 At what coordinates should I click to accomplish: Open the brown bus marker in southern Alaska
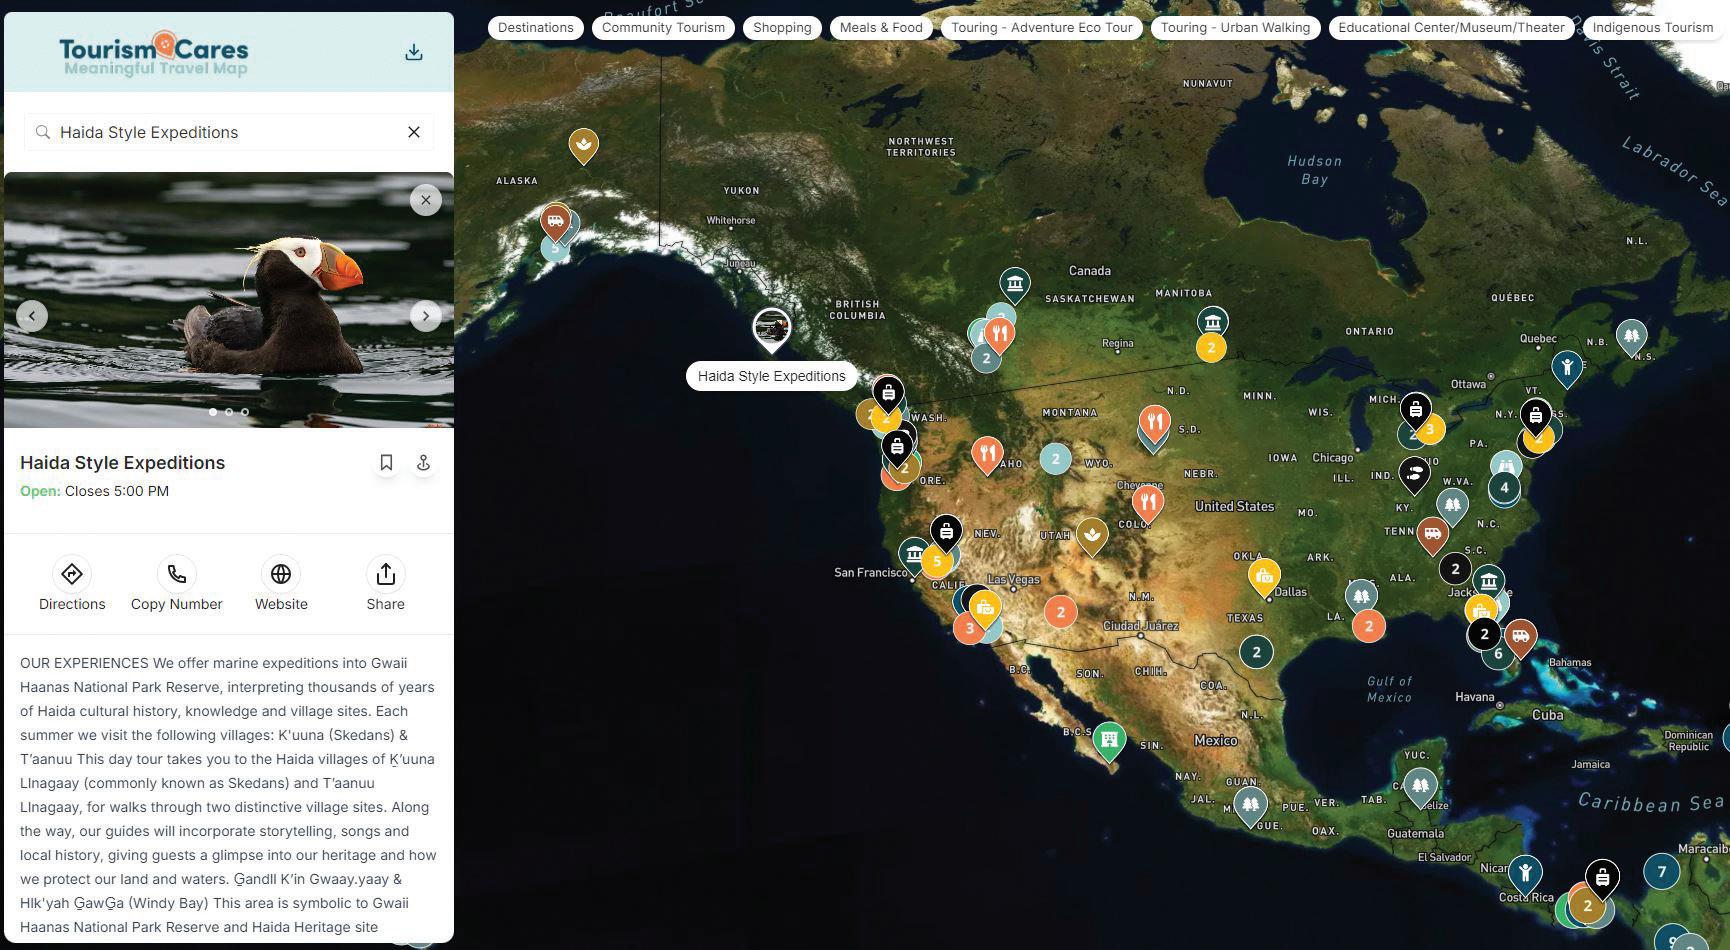click(x=555, y=222)
